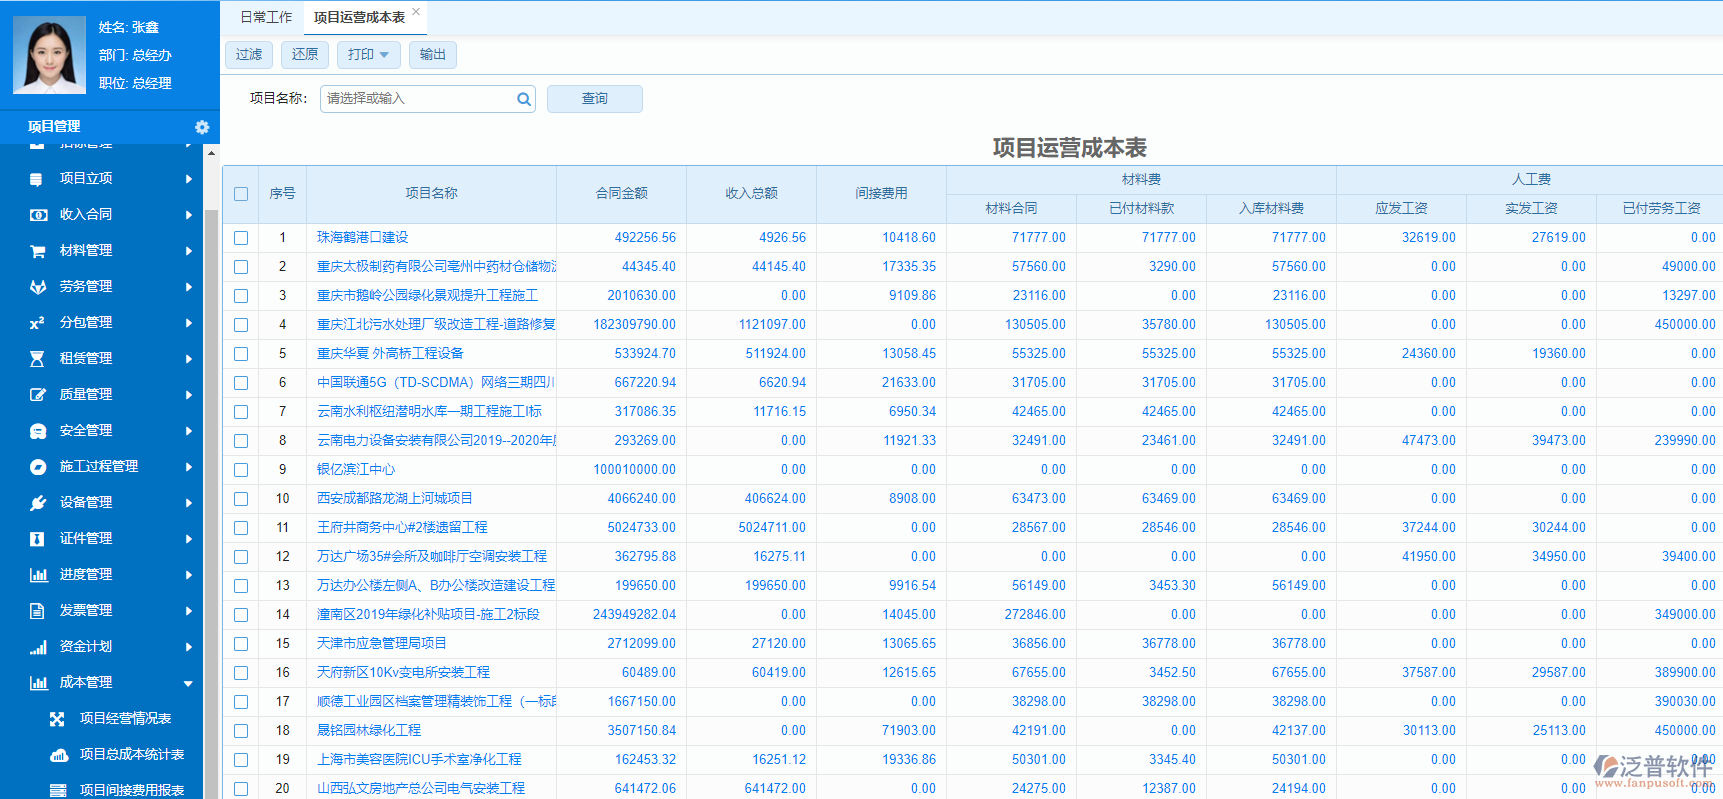Check the row for 珠海鹤港口建设
The width and height of the screenshot is (1723, 799).
(x=241, y=238)
